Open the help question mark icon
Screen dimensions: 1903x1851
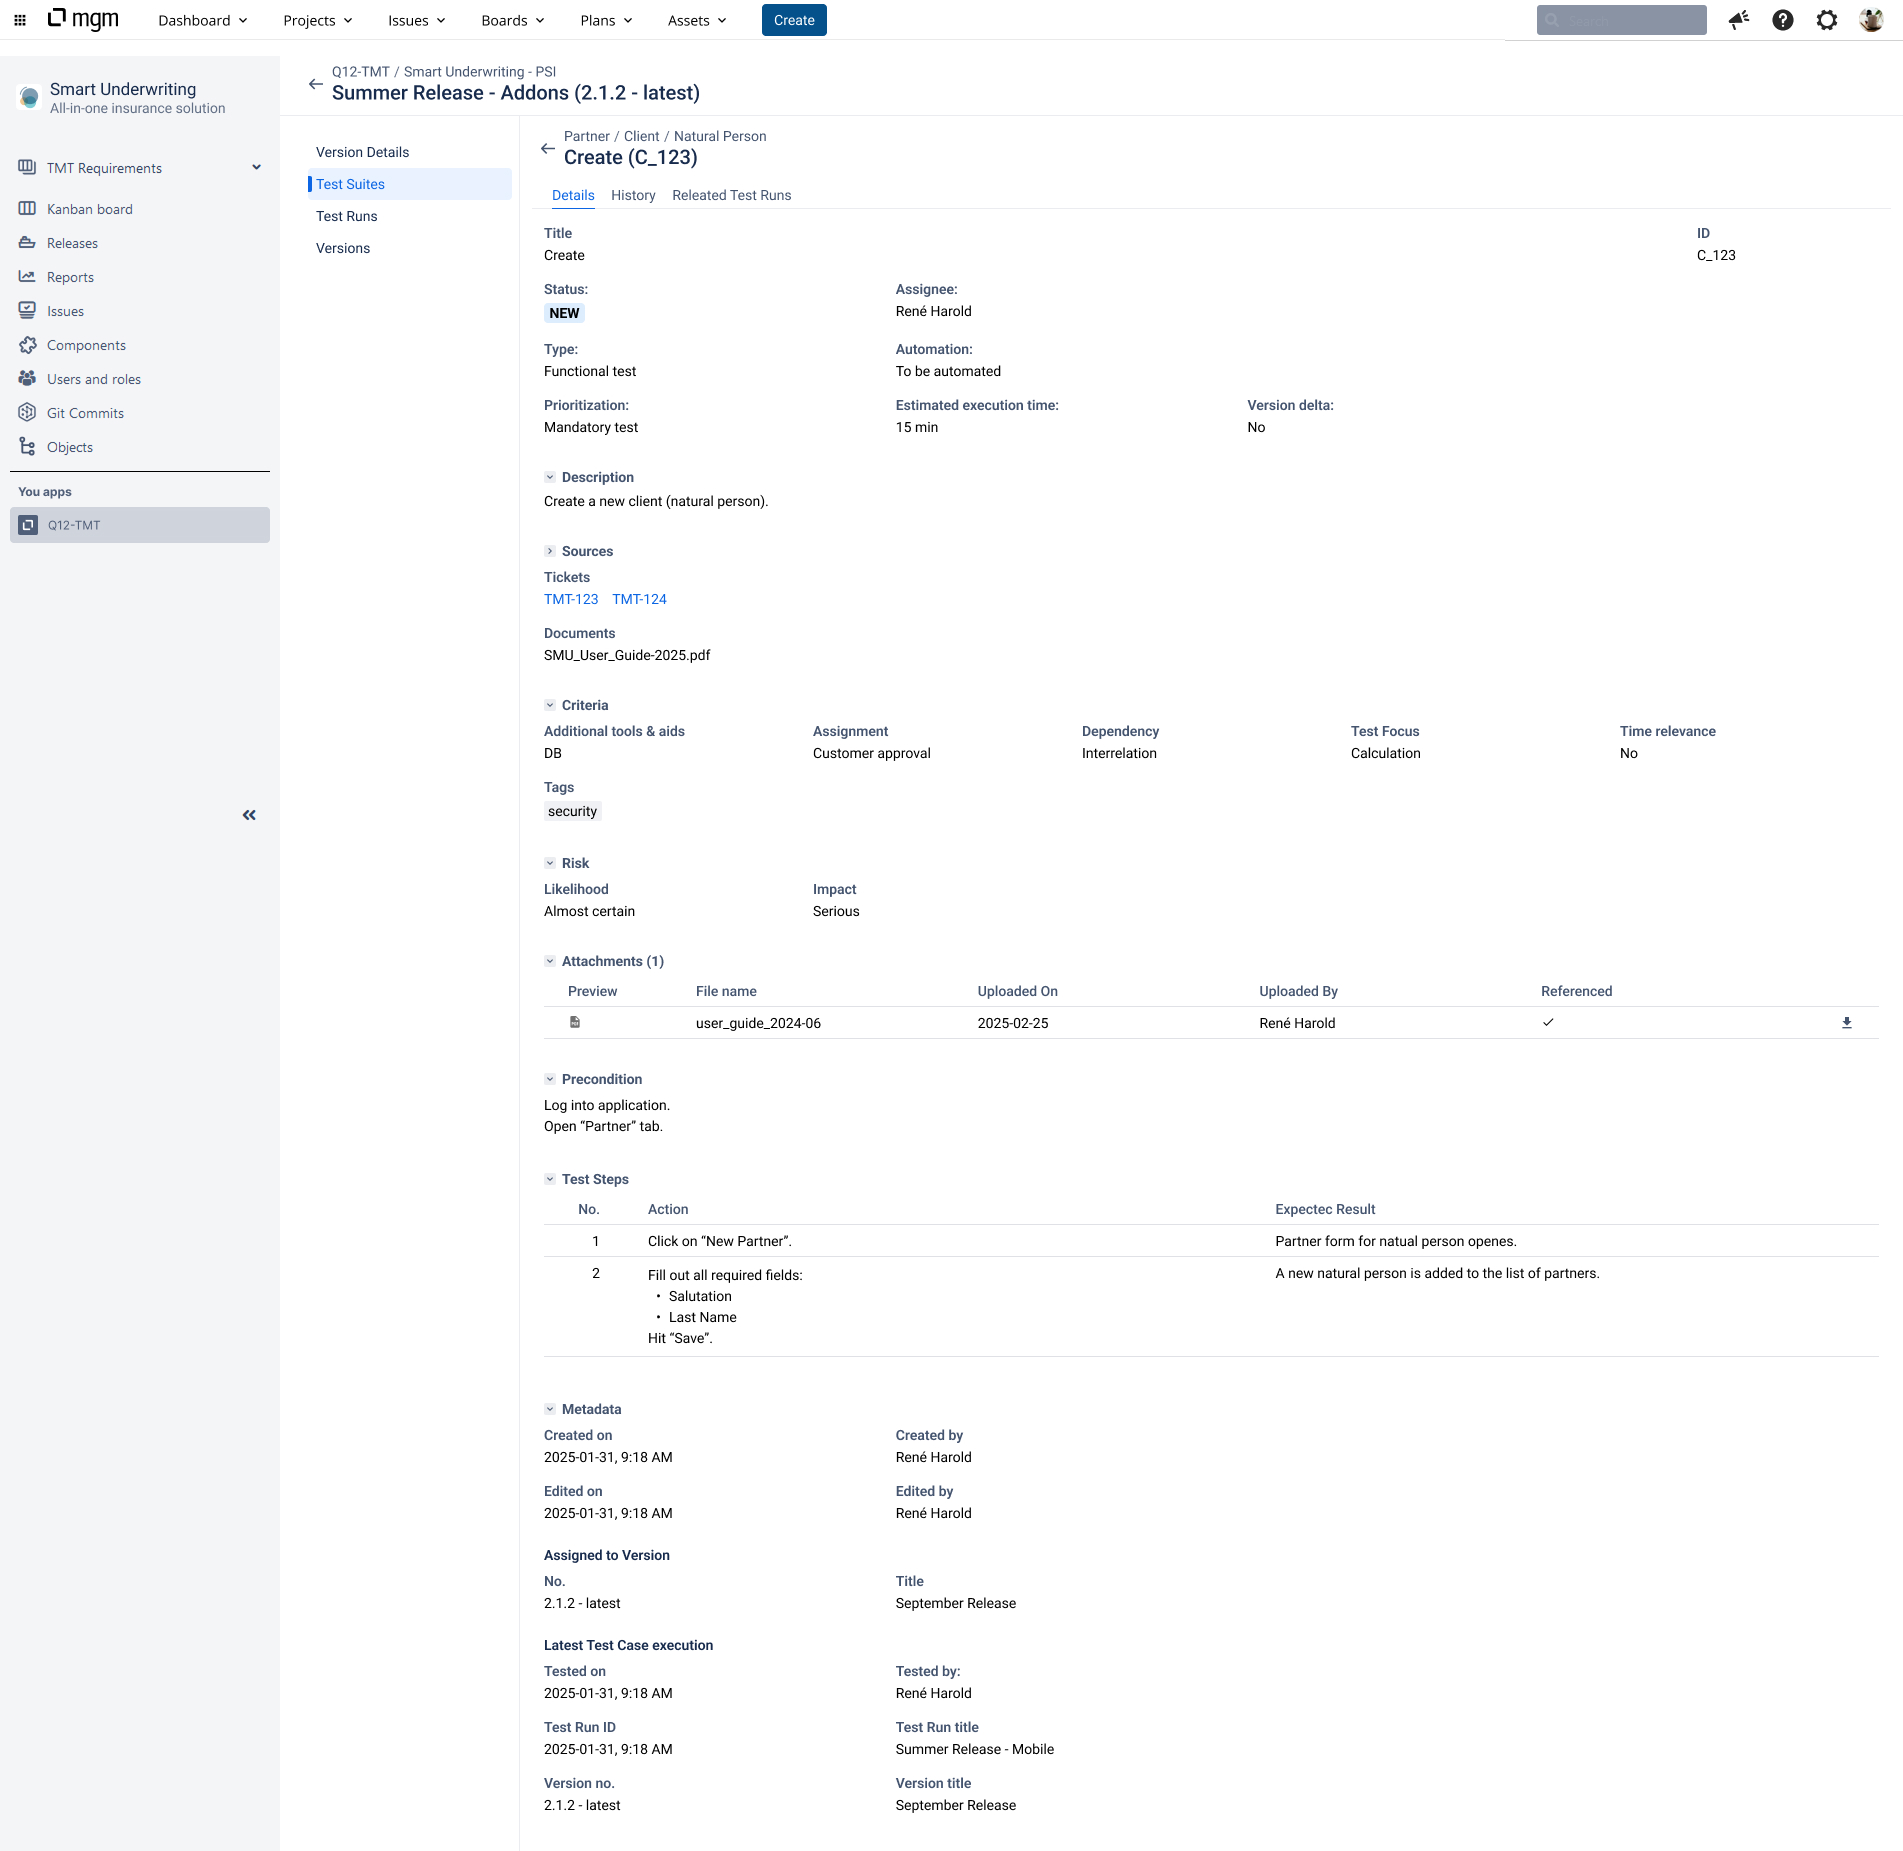[x=1783, y=20]
